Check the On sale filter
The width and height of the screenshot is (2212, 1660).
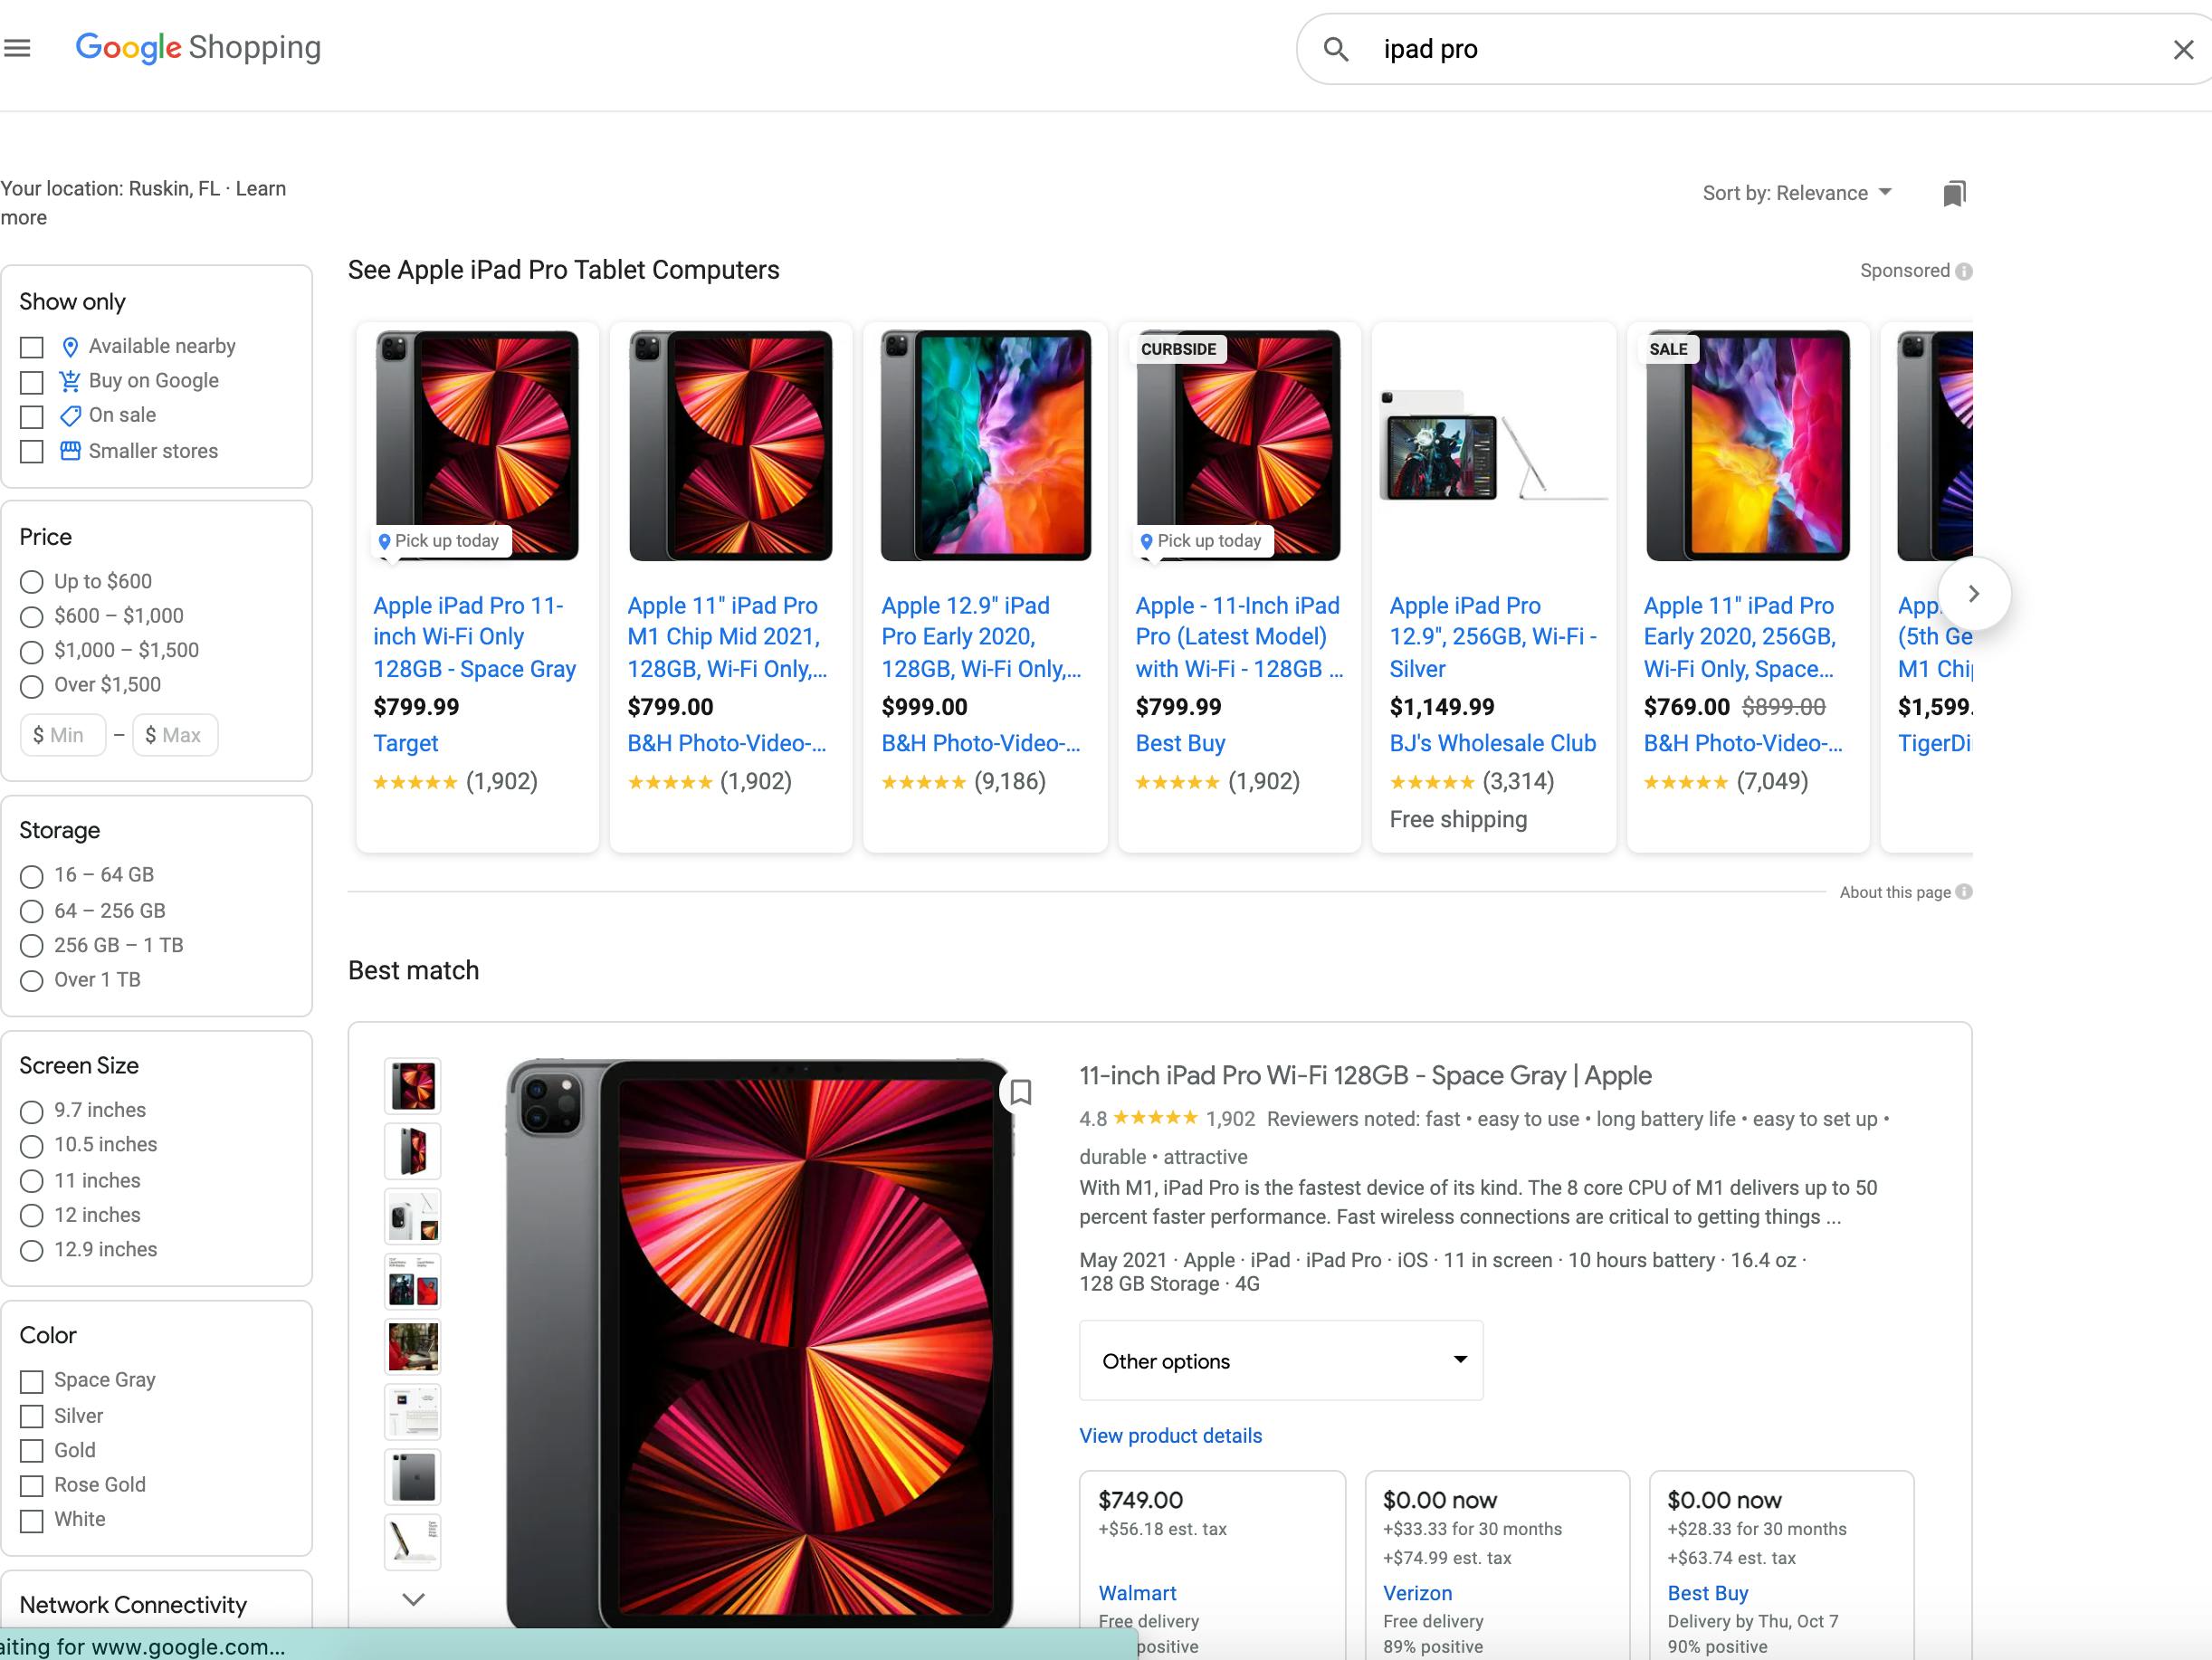(x=32, y=416)
